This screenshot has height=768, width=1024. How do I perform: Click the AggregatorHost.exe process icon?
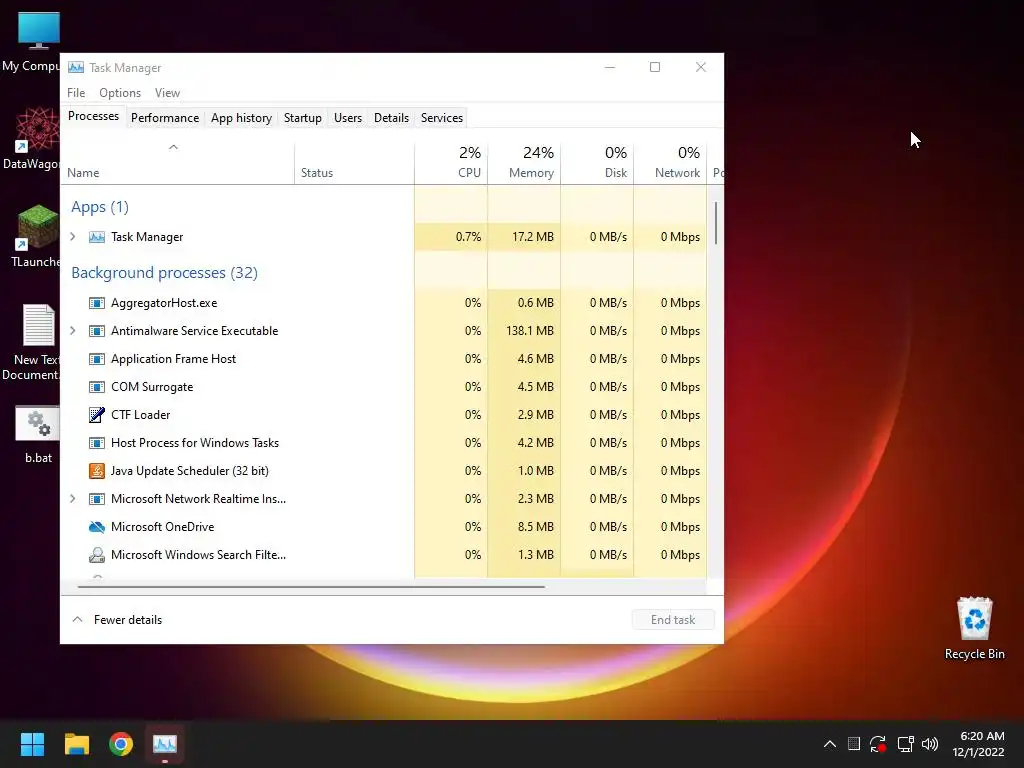pyautogui.click(x=97, y=303)
